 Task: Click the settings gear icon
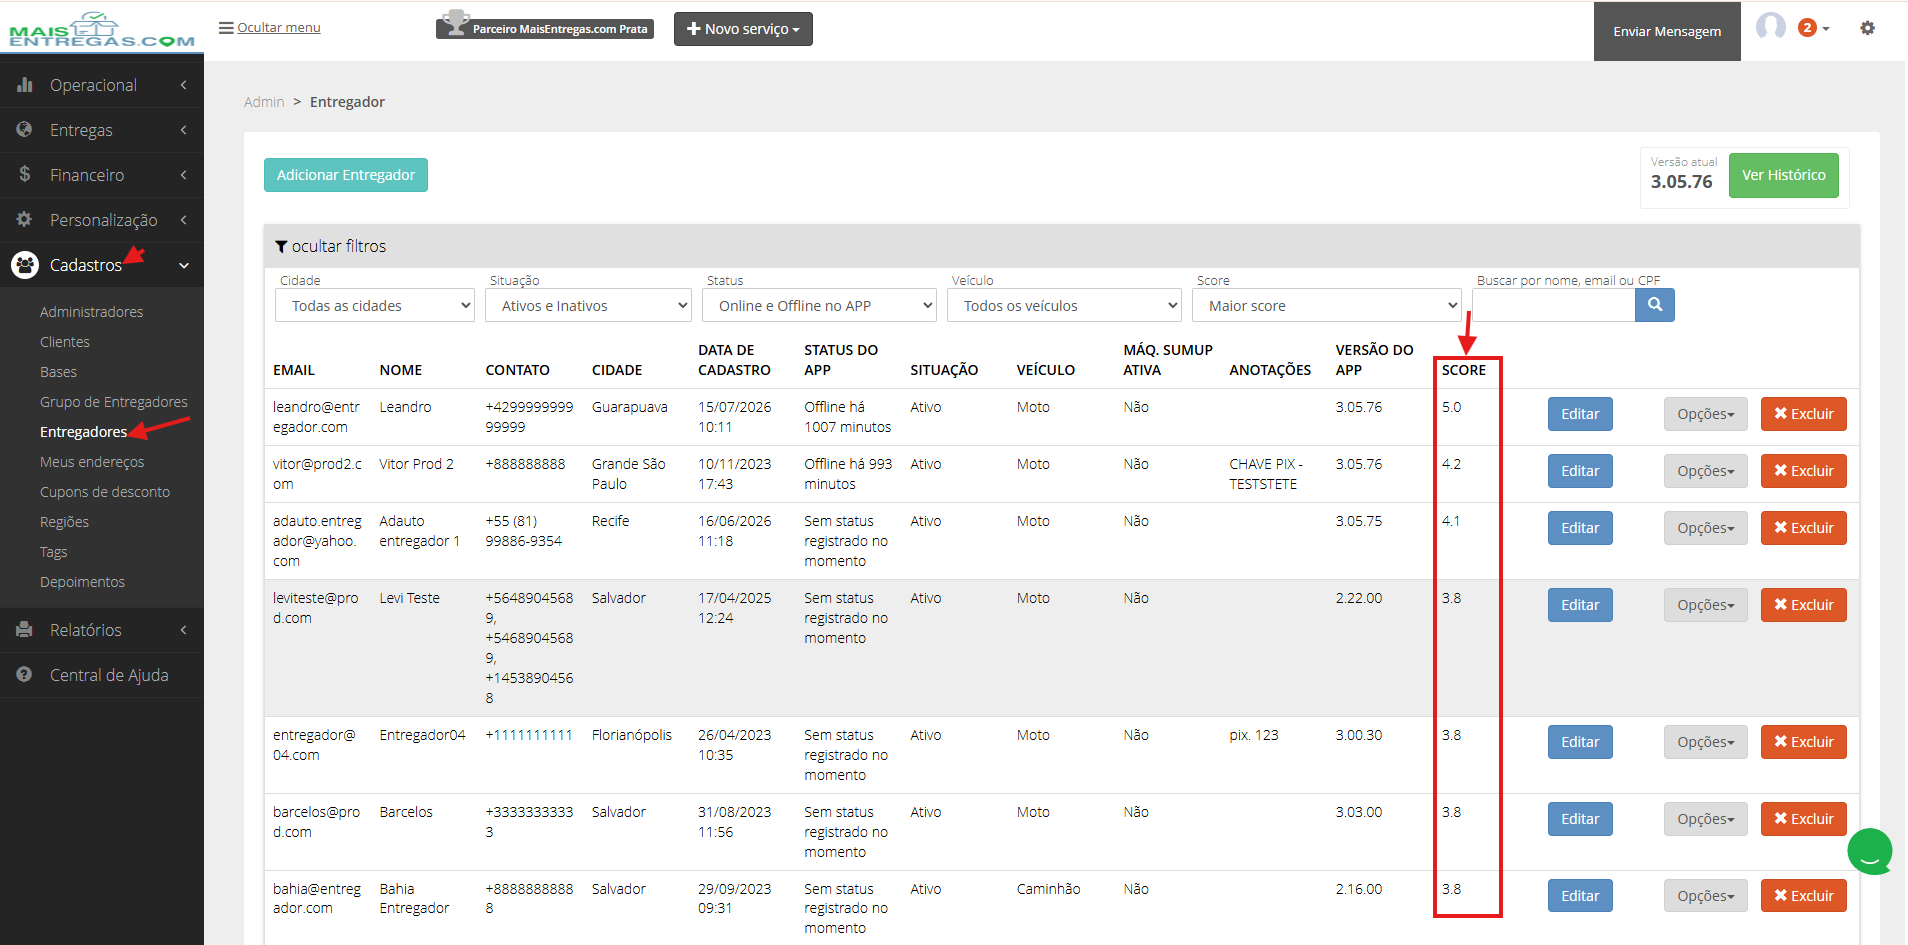pyautogui.click(x=1867, y=28)
